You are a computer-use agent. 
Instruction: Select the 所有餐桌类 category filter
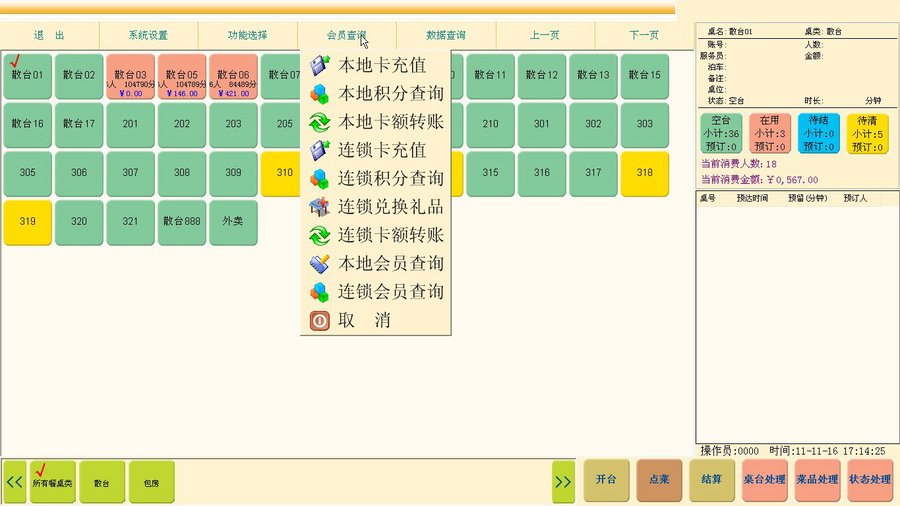[x=52, y=482]
